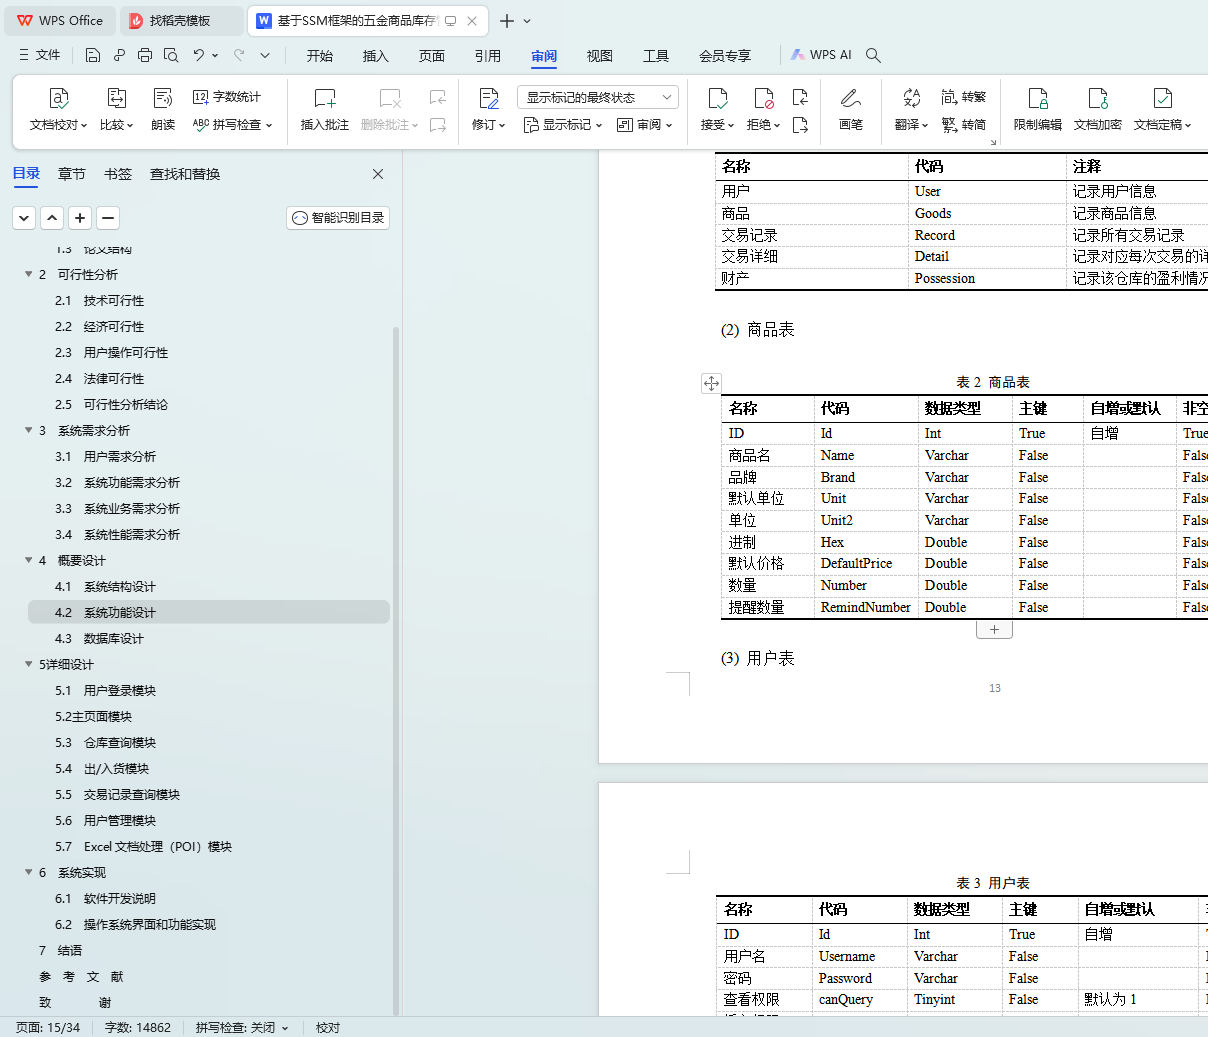Click WPS AI button
The image size is (1208, 1037).
pos(821,55)
